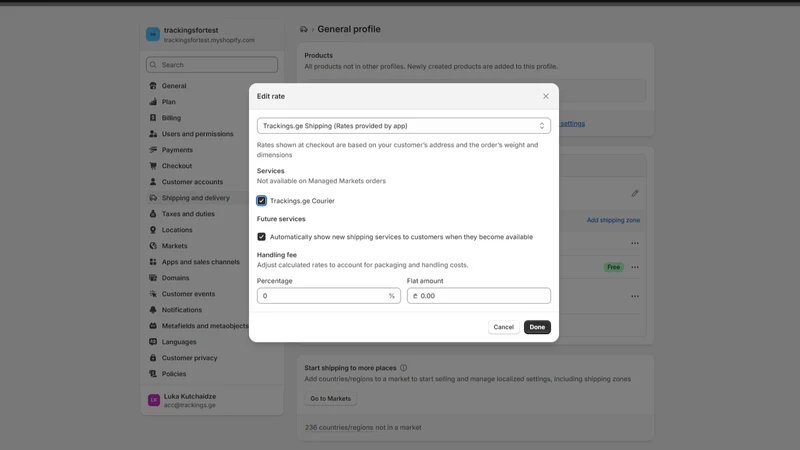Screen dimensions: 800x450
Task: Open the Checkout cart icon
Action: 153,166
